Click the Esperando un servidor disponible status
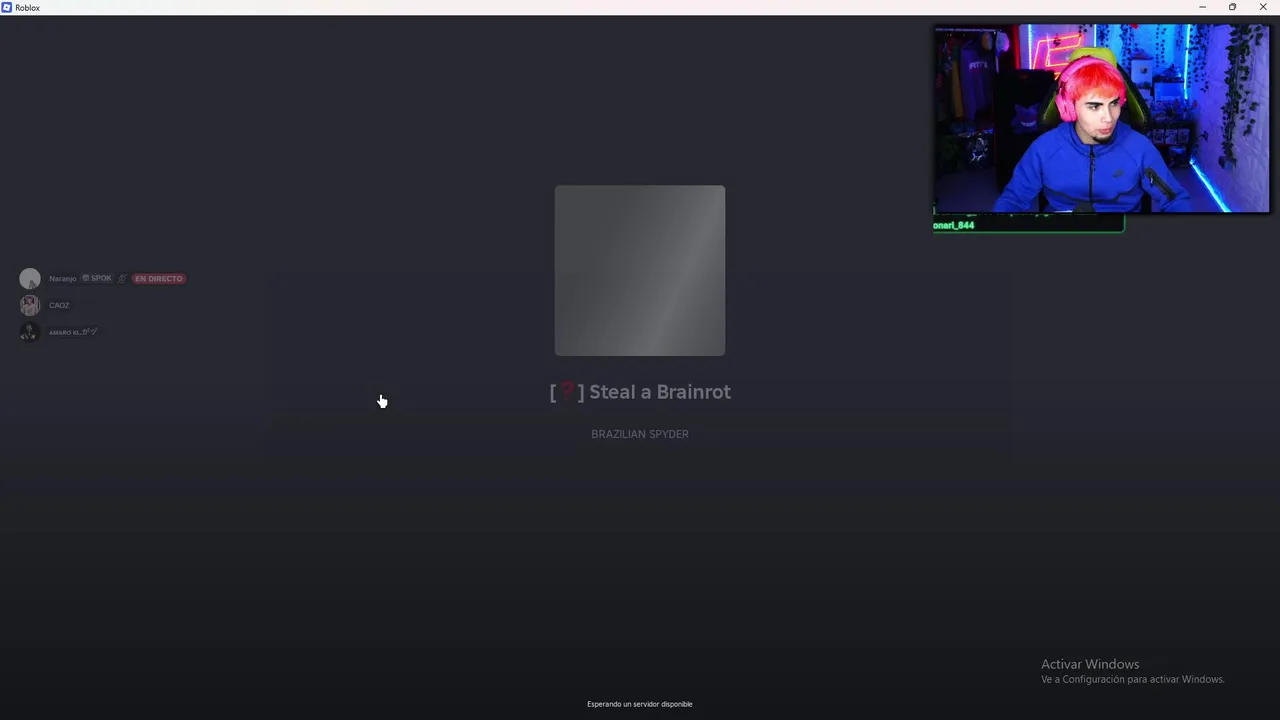 pyautogui.click(x=640, y=704)
